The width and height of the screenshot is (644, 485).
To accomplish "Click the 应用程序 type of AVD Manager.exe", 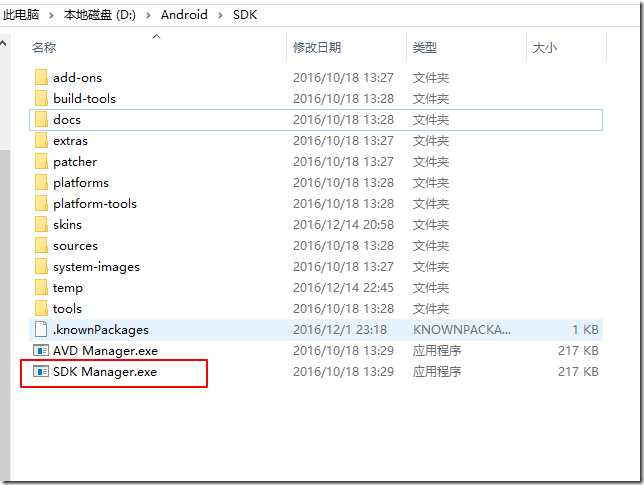I will click(x=437, y=350).
